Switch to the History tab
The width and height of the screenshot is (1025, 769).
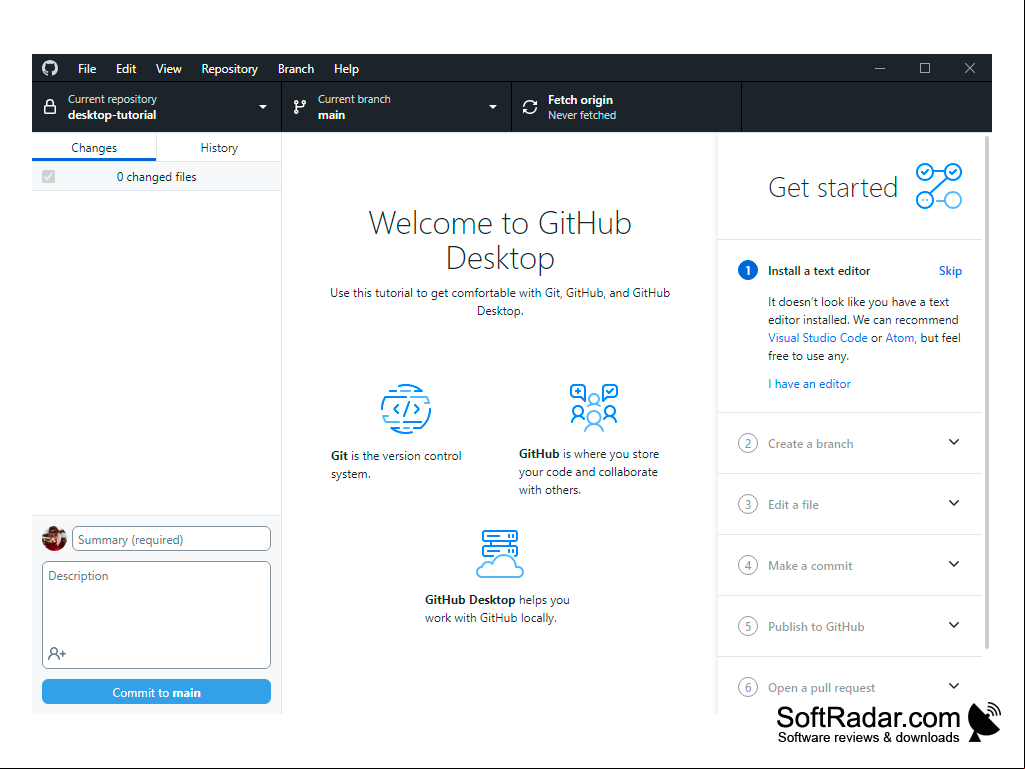pos(219,148)
